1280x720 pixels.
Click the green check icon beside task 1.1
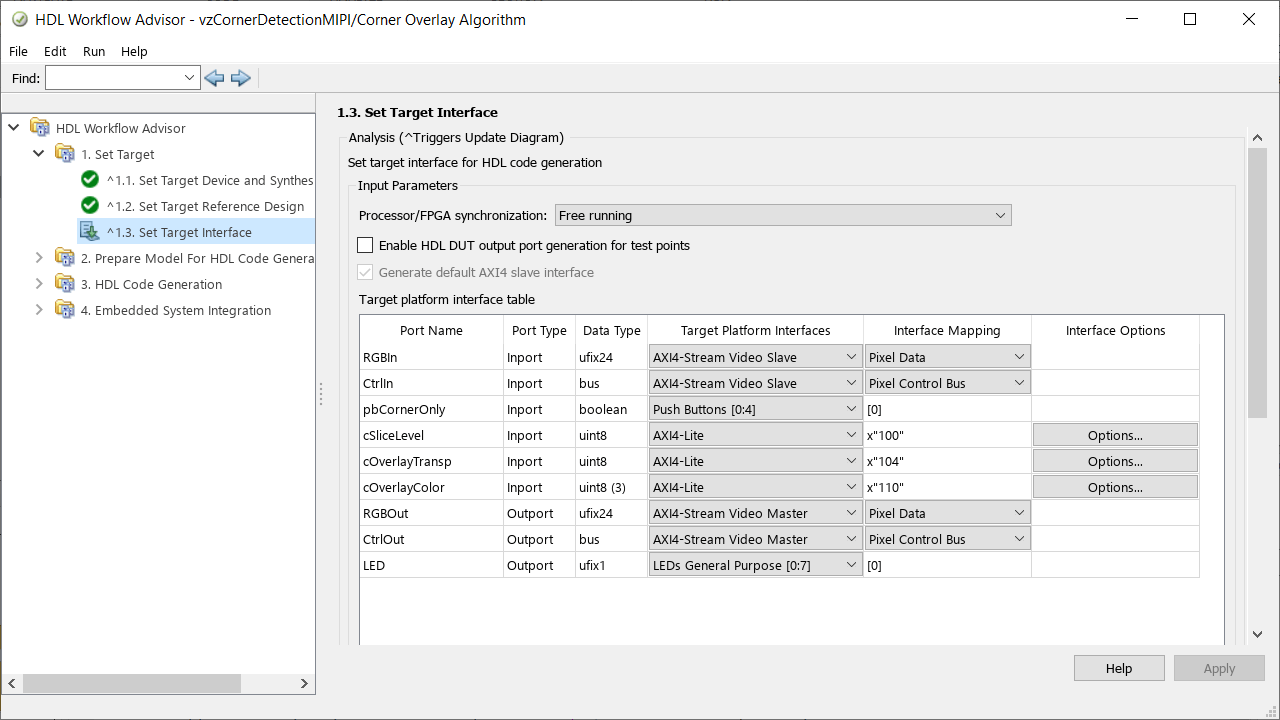[x=90, y=180]
